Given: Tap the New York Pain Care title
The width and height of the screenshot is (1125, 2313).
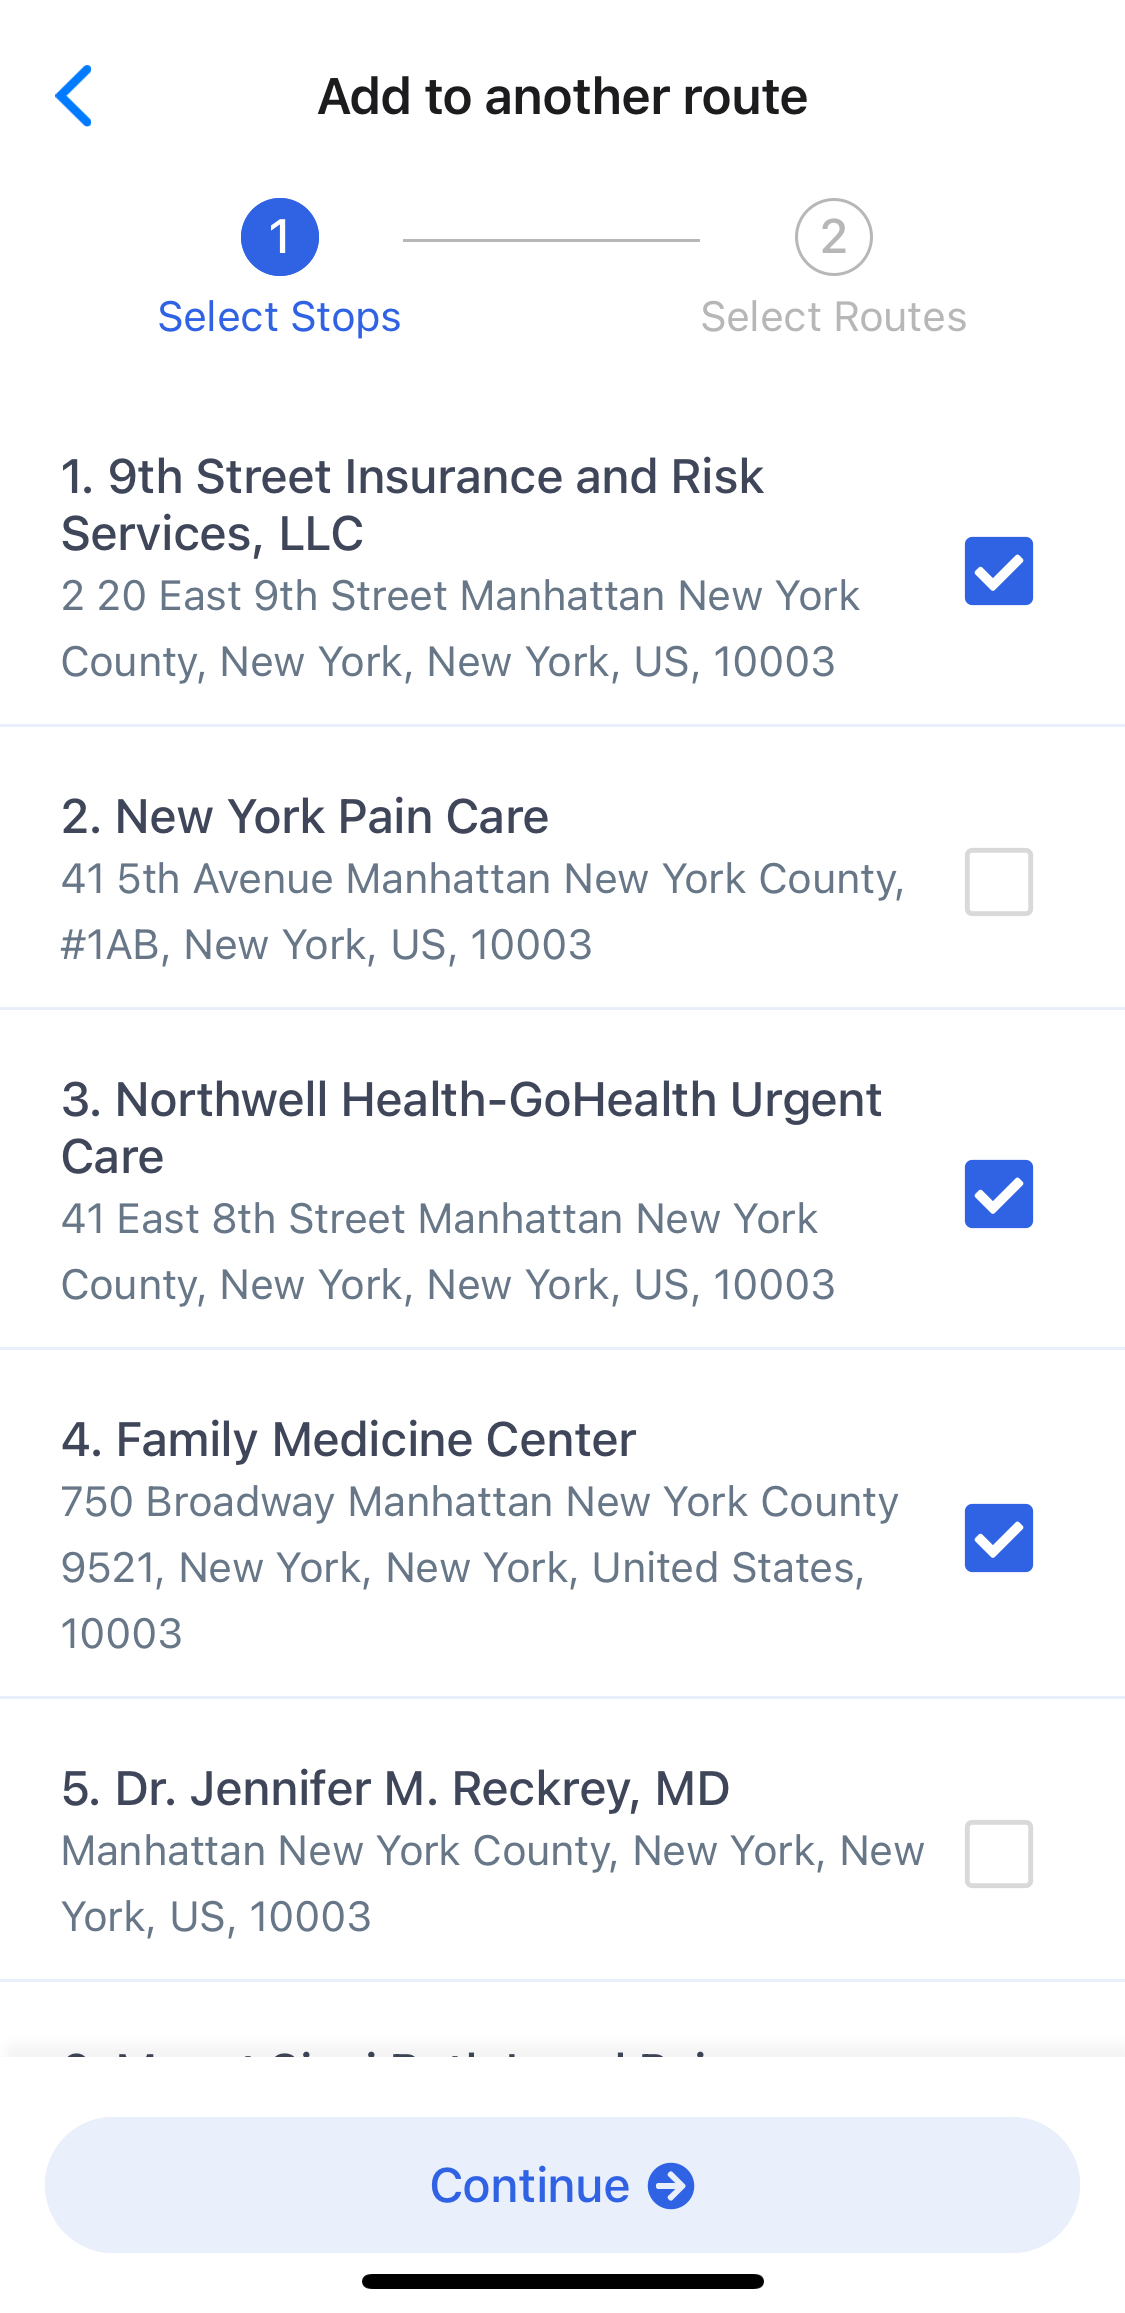Looking at the screenshot, I should coord(305,816).
